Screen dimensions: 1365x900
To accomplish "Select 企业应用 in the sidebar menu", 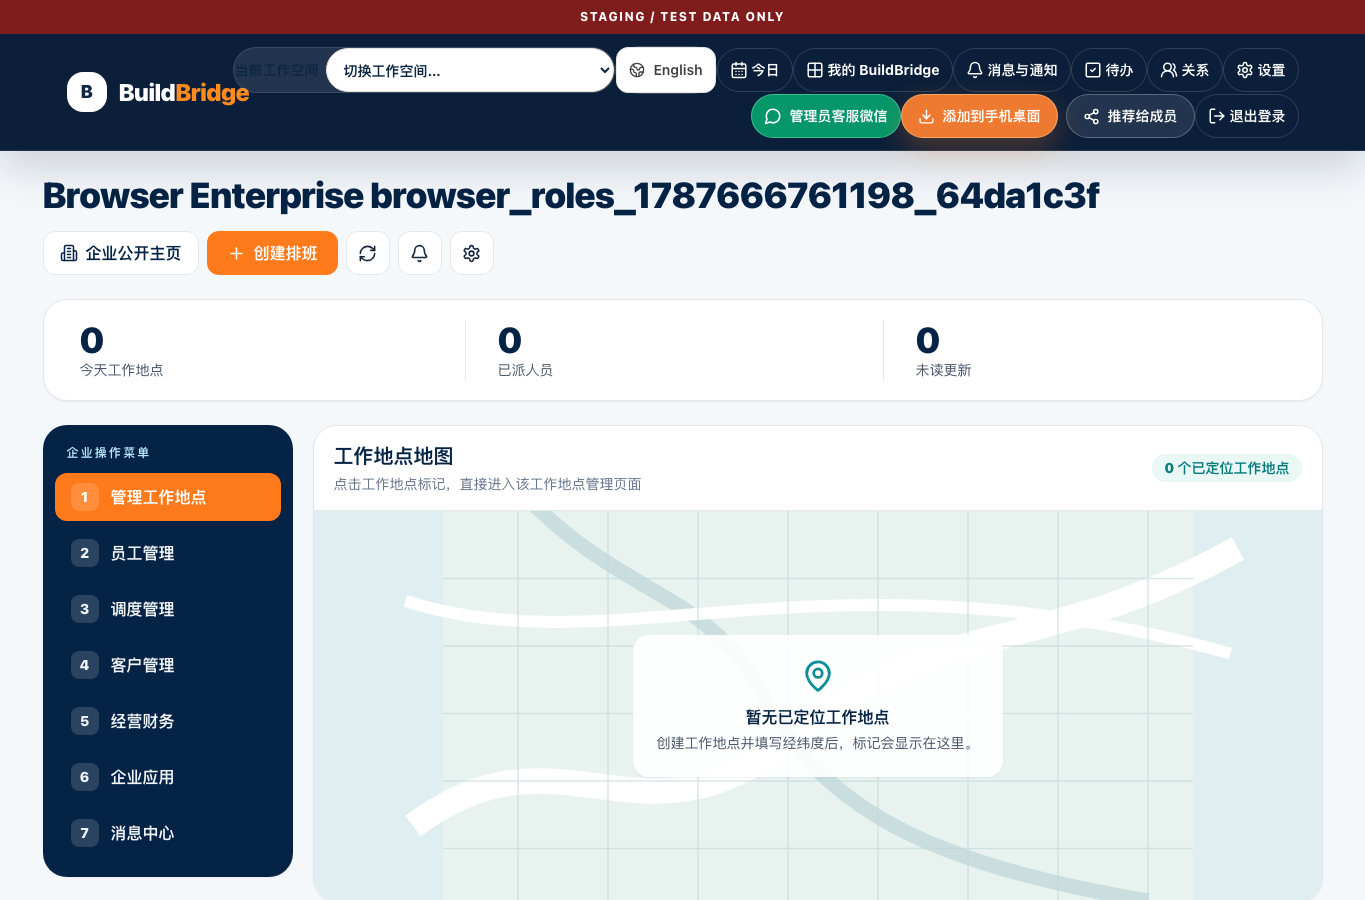I will (x=168, y=777).
